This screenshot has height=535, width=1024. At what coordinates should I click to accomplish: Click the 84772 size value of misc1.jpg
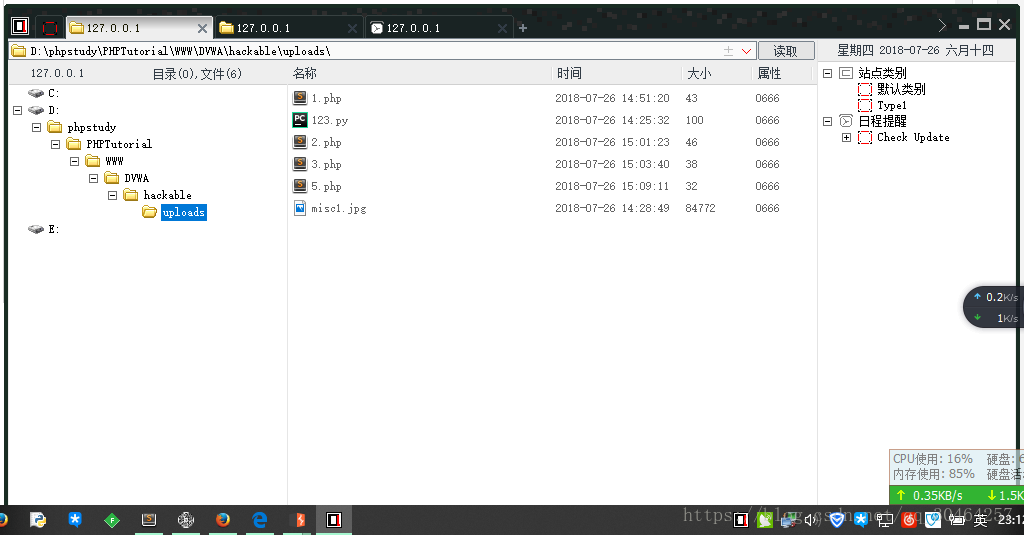tap(700, 208)
